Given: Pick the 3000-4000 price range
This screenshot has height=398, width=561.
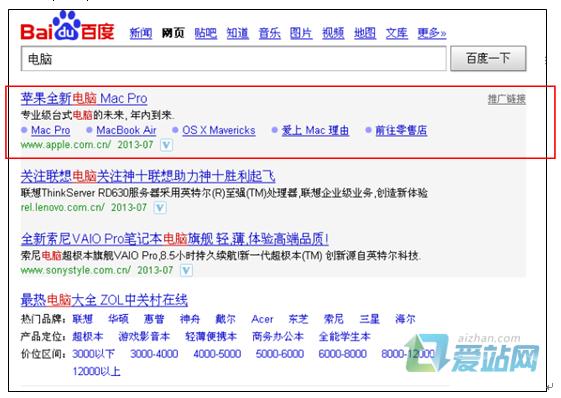Looking at the screenshot, I should tap(154, 354).
